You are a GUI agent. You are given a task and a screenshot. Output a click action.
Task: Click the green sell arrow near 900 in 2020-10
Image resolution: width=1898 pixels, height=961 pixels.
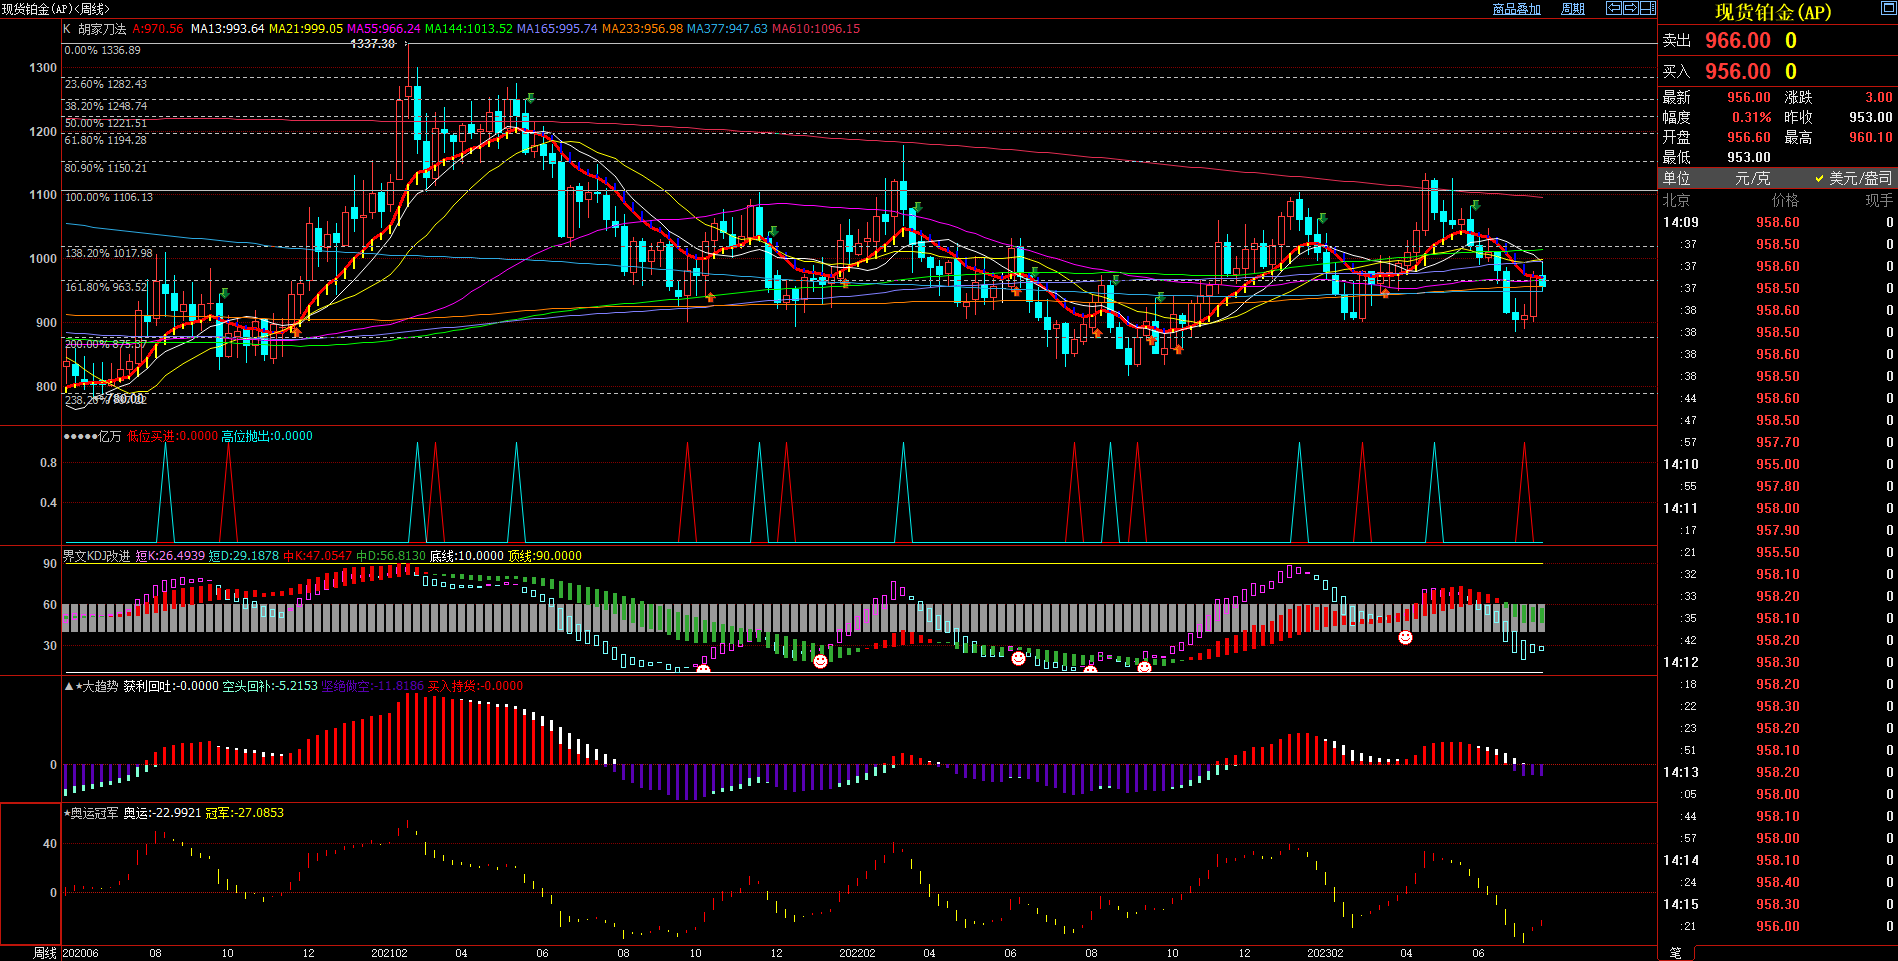[x=225, y=294]
